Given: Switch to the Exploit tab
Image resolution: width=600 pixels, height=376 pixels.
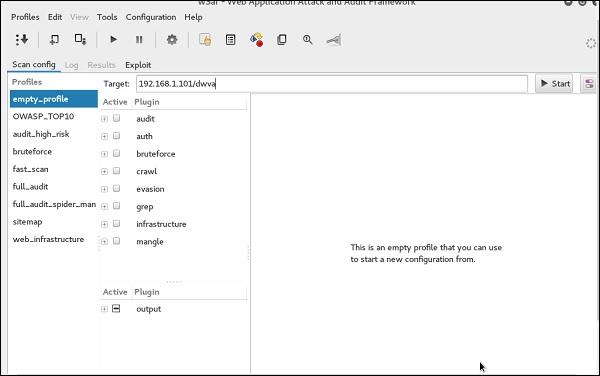Looking at the screenshot, I should (x=138, y=65).
